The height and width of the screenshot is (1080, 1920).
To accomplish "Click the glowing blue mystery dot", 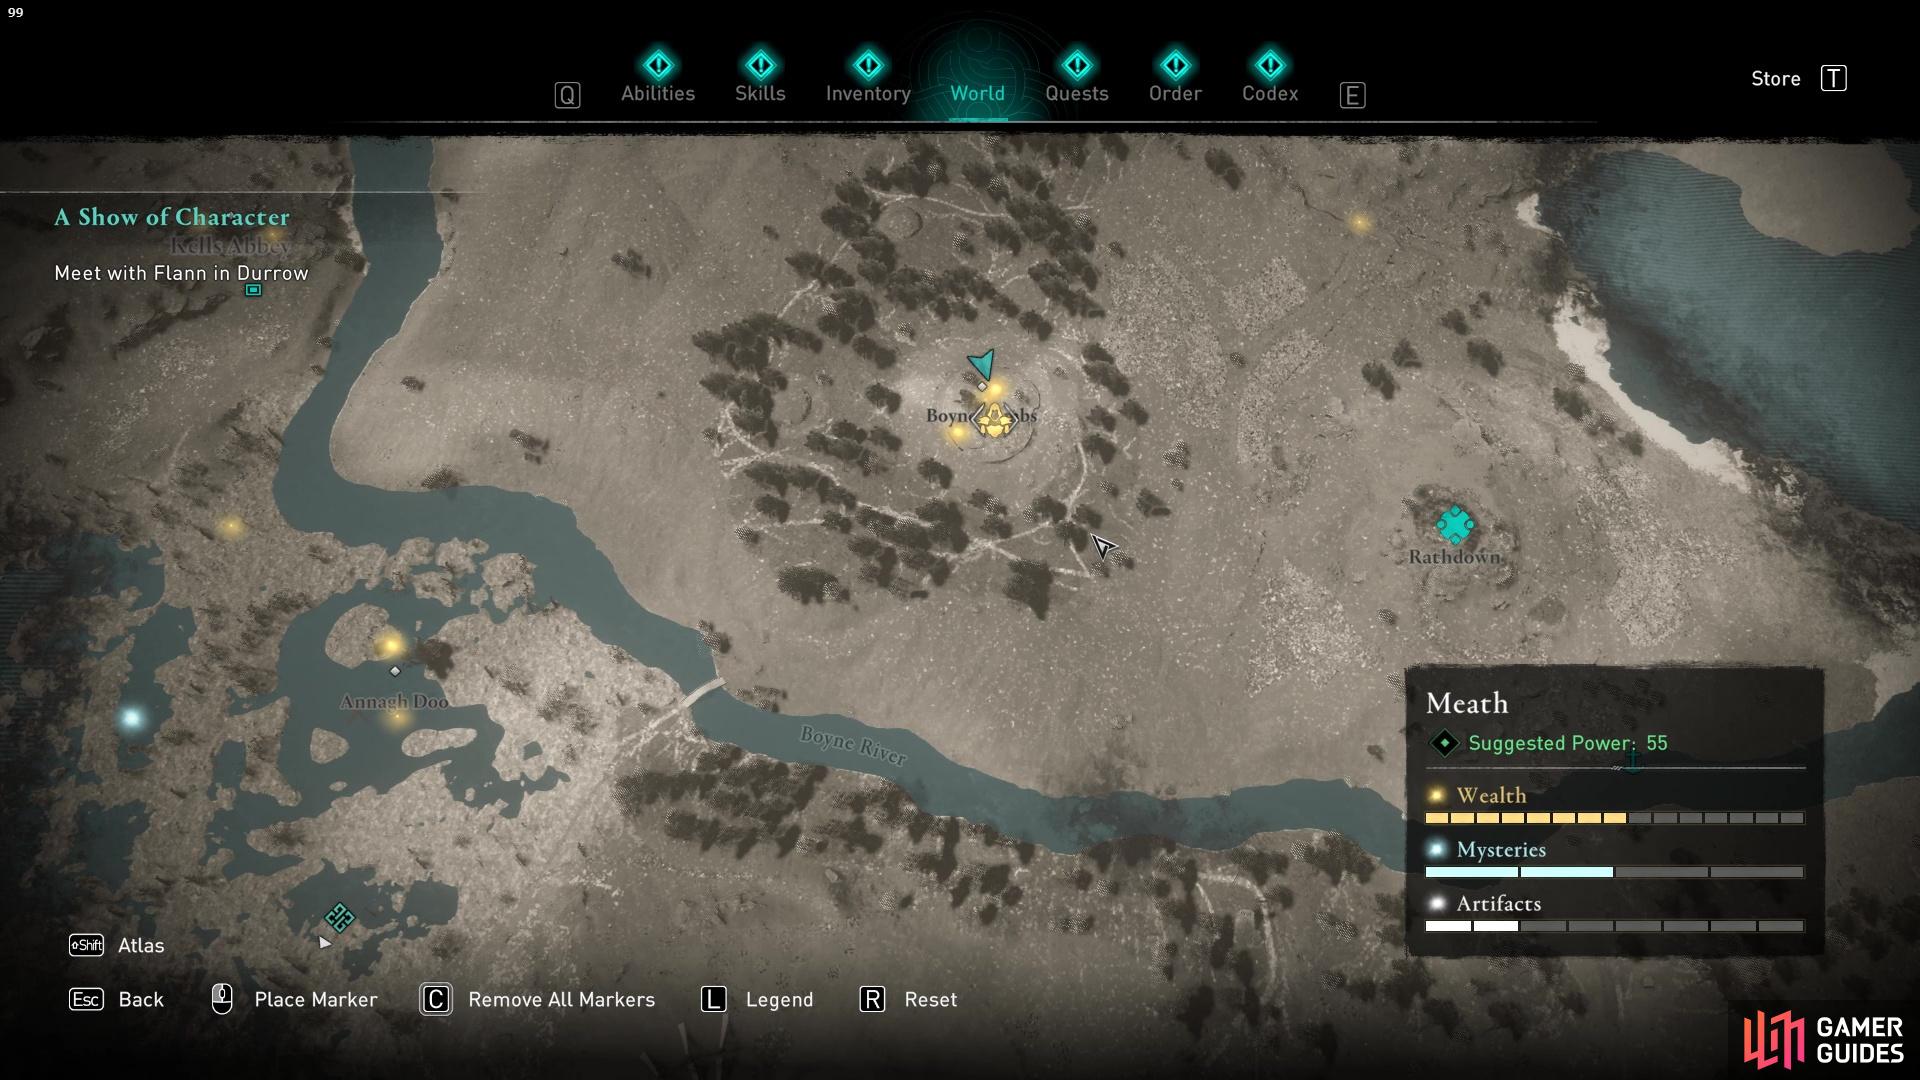I will tap(131, 717).
